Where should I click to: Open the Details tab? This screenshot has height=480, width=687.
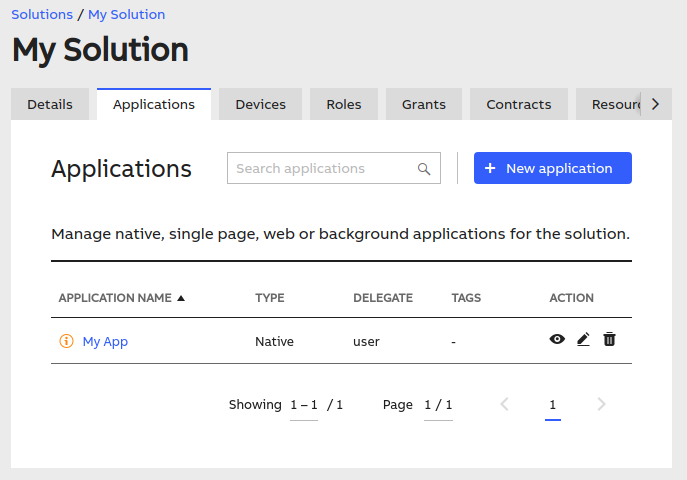[x=50, y=104]
